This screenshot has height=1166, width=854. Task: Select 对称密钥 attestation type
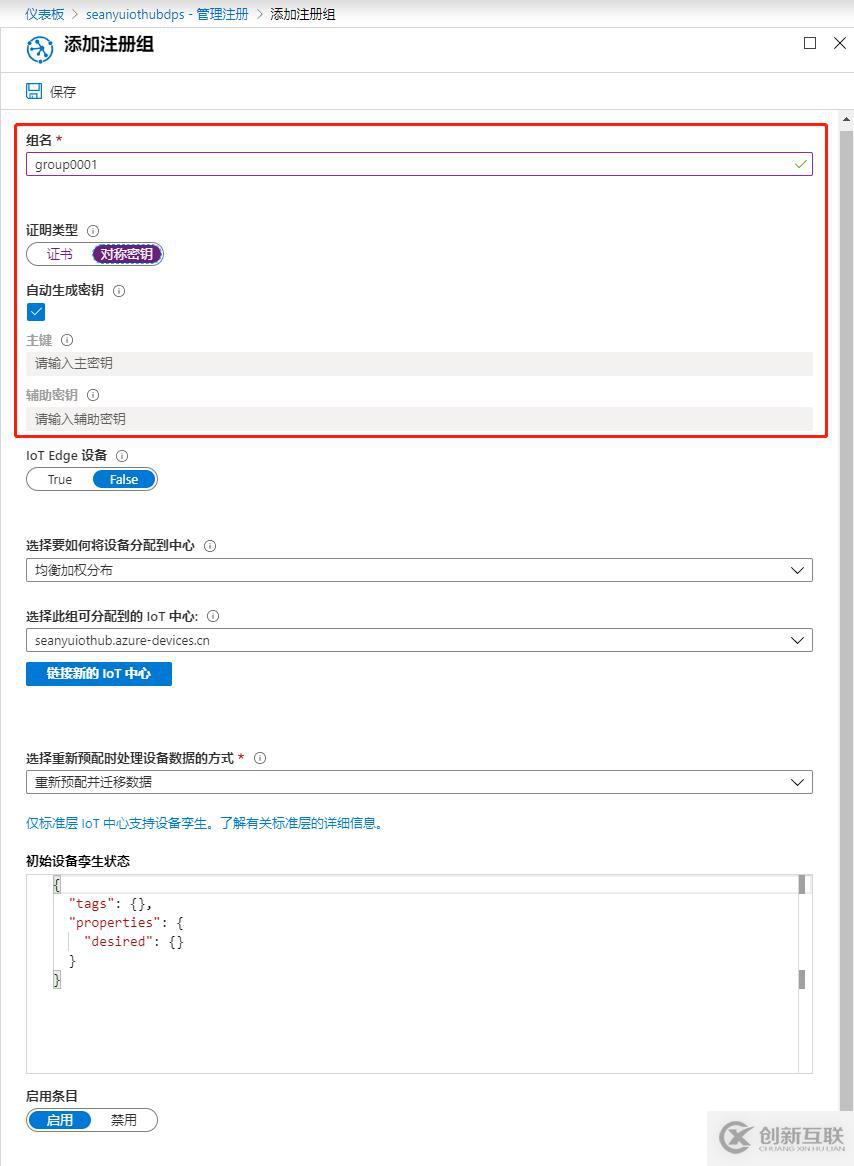point(126,254)
